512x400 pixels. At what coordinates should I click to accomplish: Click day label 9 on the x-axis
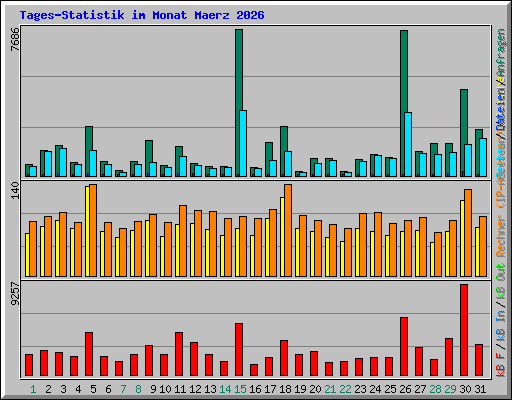(x=153, y=389)
